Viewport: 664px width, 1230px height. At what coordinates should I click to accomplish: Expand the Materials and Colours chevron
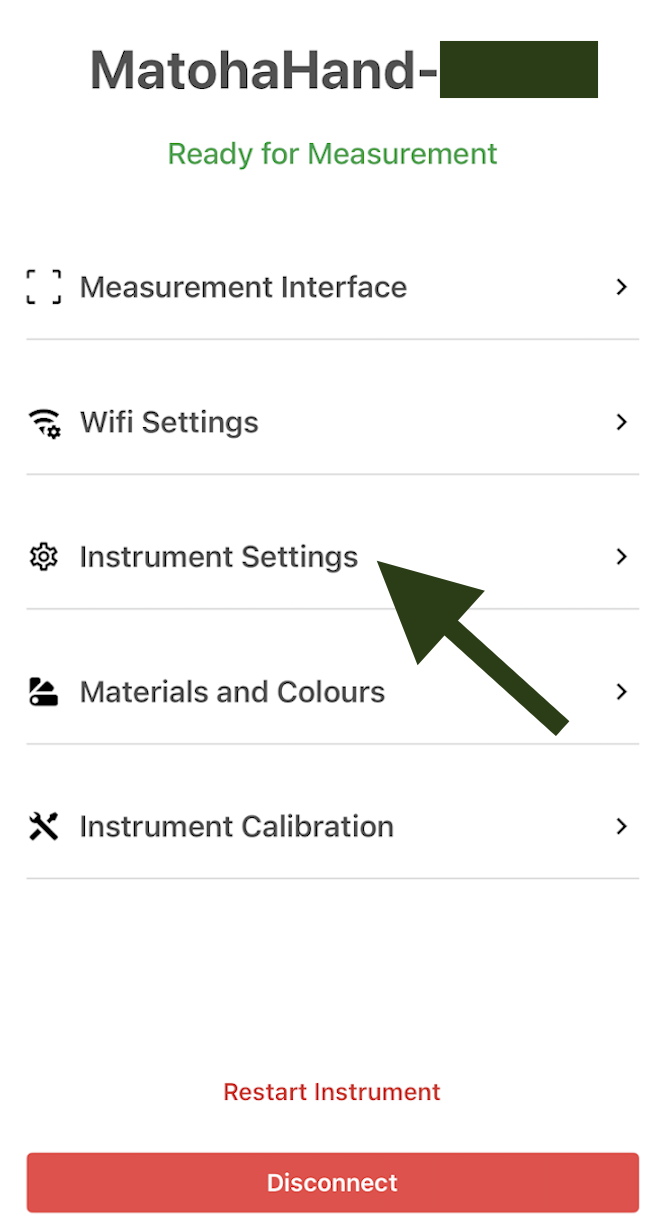click(621, 692)
